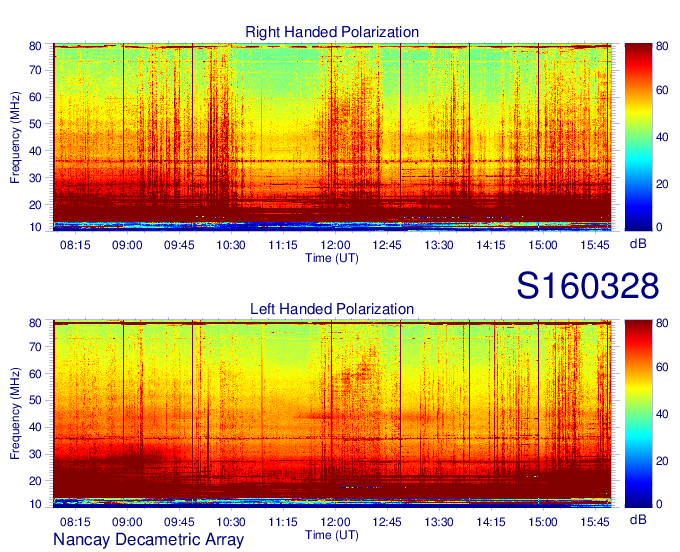680x552 pixels.
Task: Click the 14:15 tick under the top plot
Action: [x=491, y=245]
